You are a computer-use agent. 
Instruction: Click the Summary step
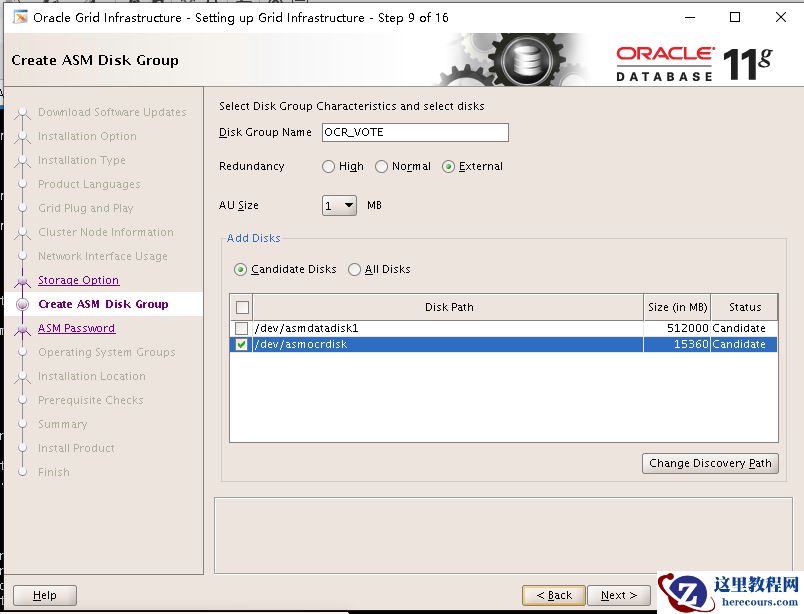coord(63,424)
